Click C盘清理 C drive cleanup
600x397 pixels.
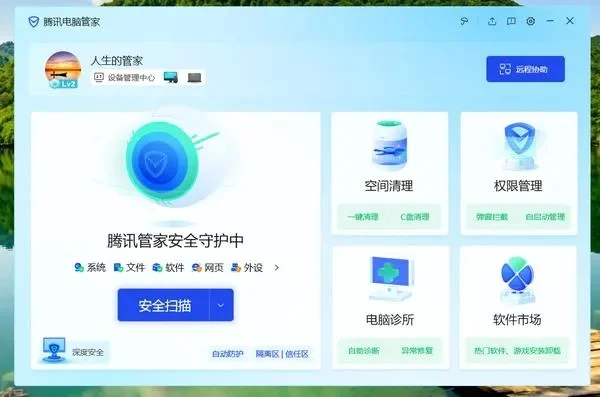pyautogui.click(x=415, y=217)
